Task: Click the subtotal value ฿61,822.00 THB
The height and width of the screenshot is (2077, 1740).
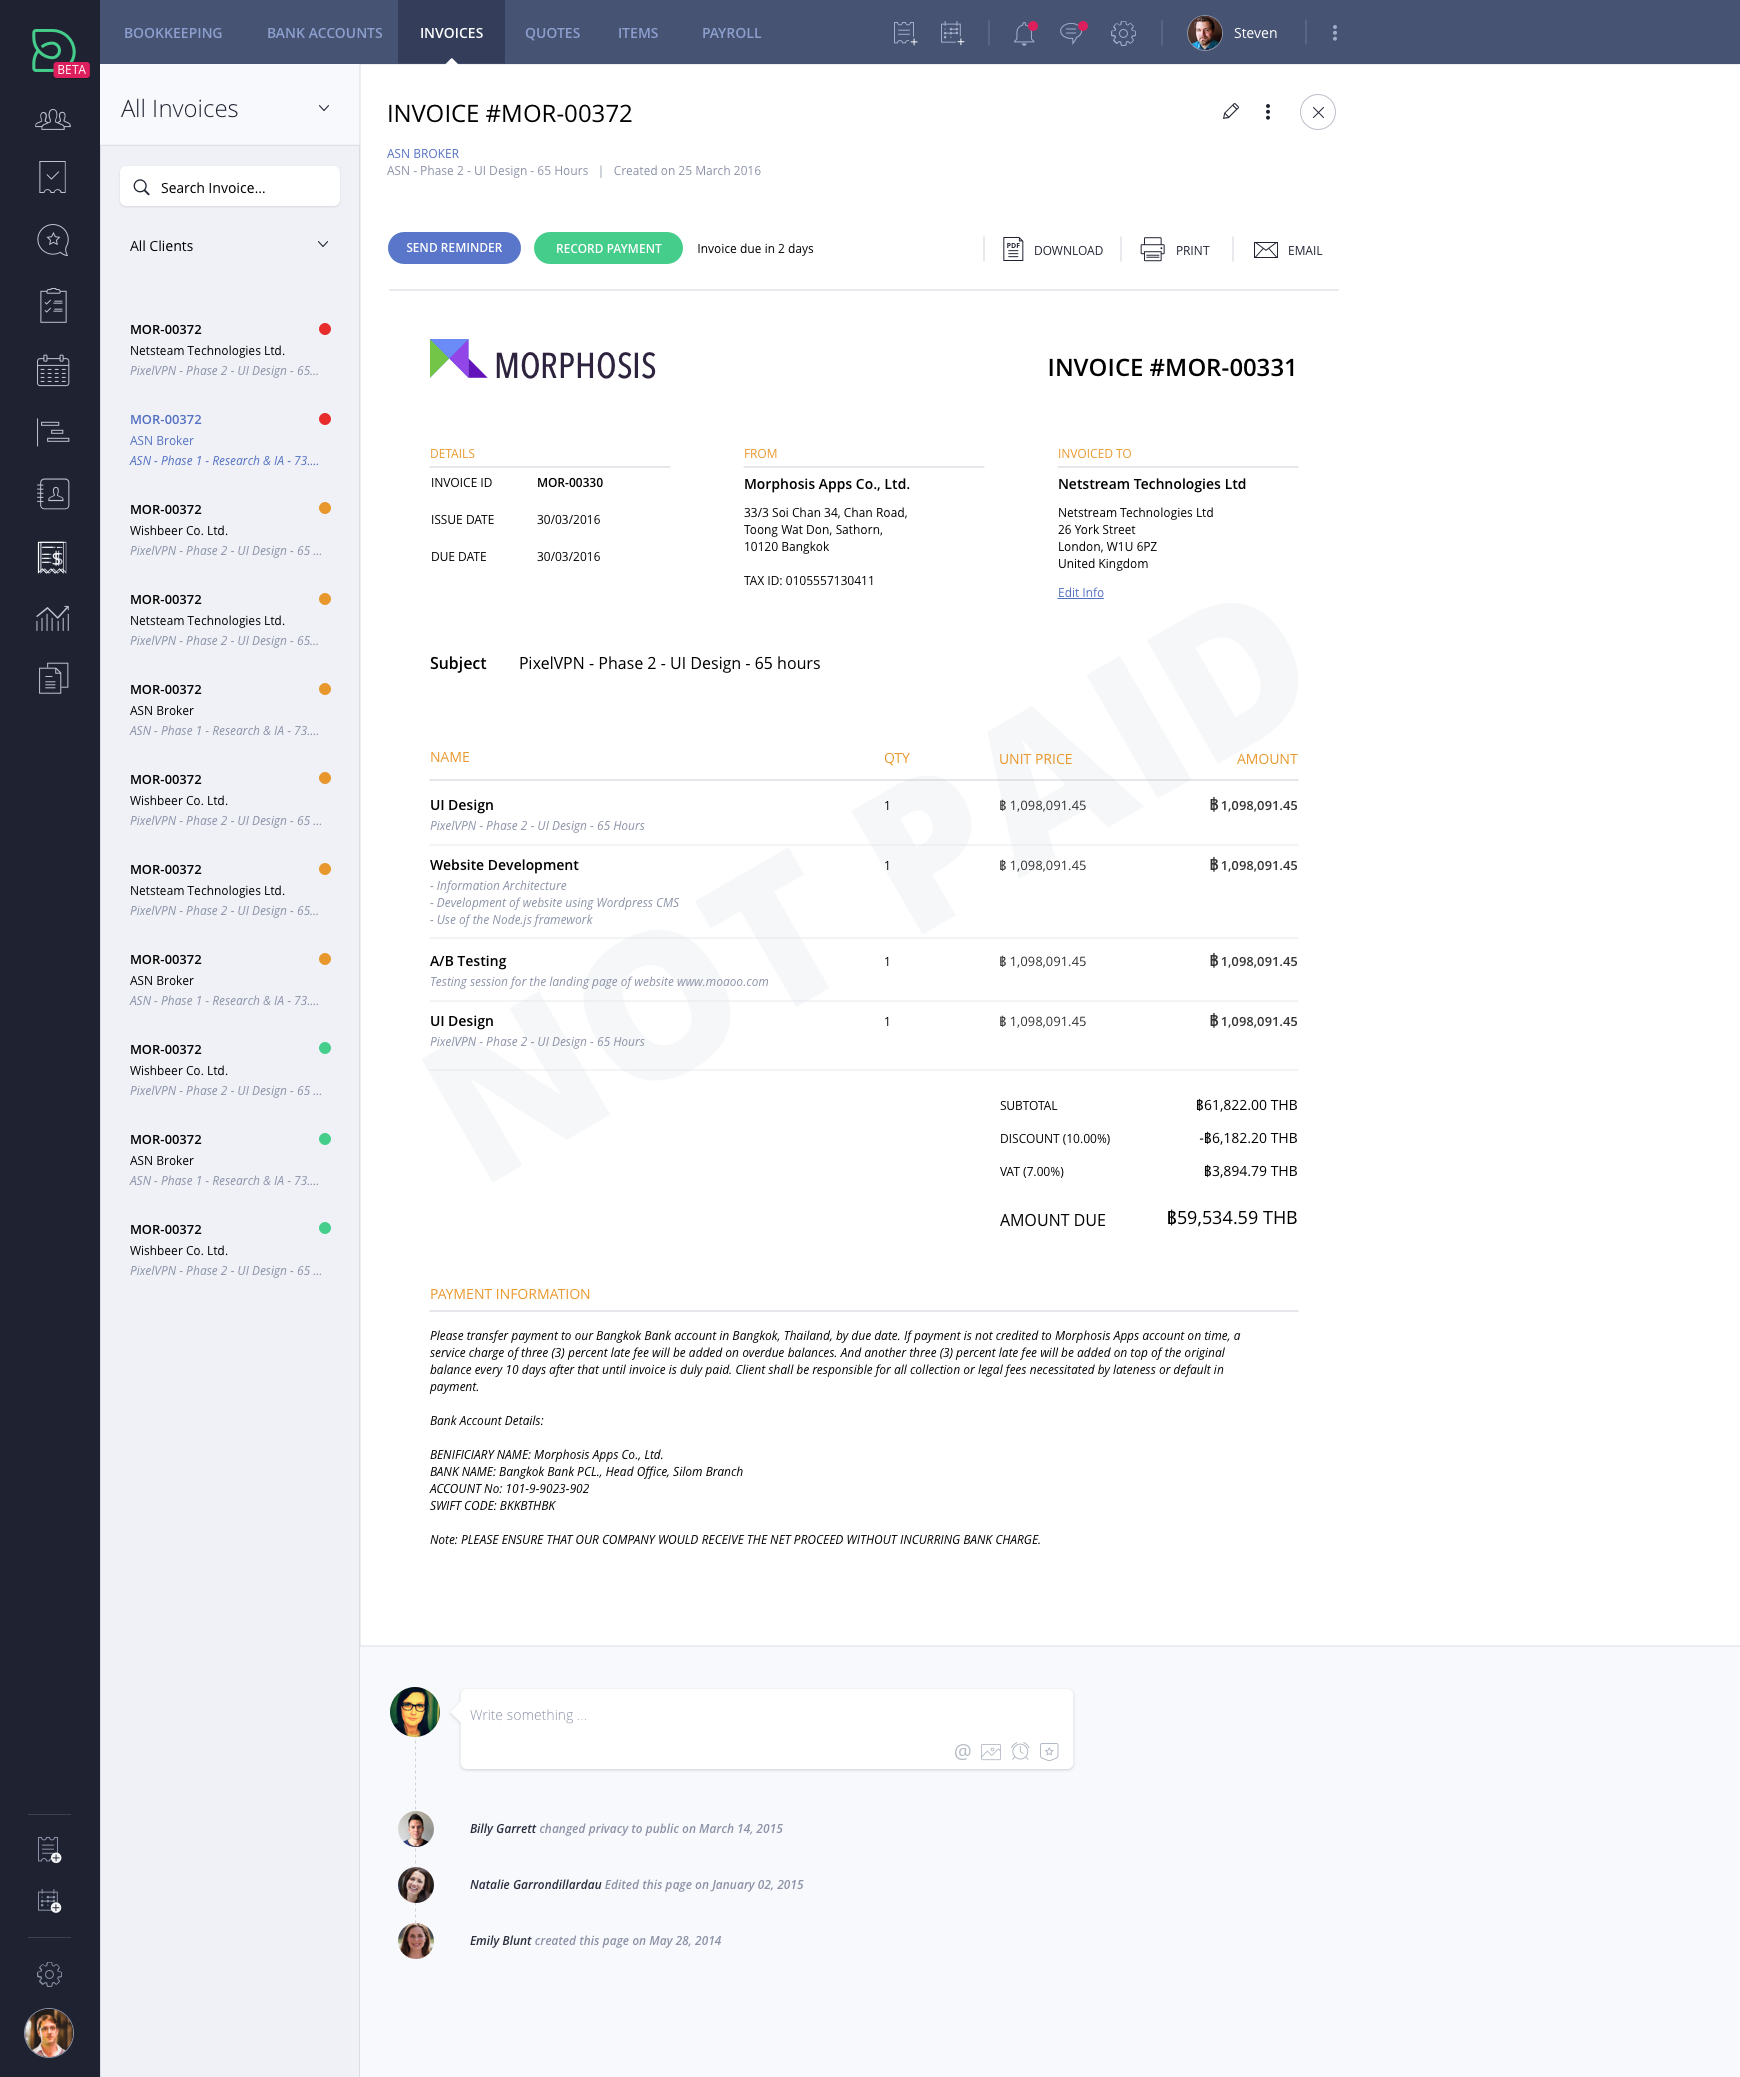Action: tap(1247, 1105)
